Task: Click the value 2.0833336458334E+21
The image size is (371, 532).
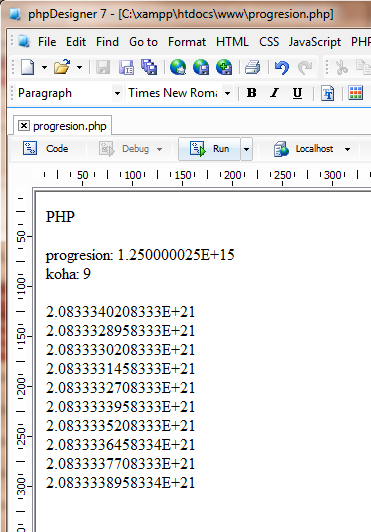Action: [120, 445]
